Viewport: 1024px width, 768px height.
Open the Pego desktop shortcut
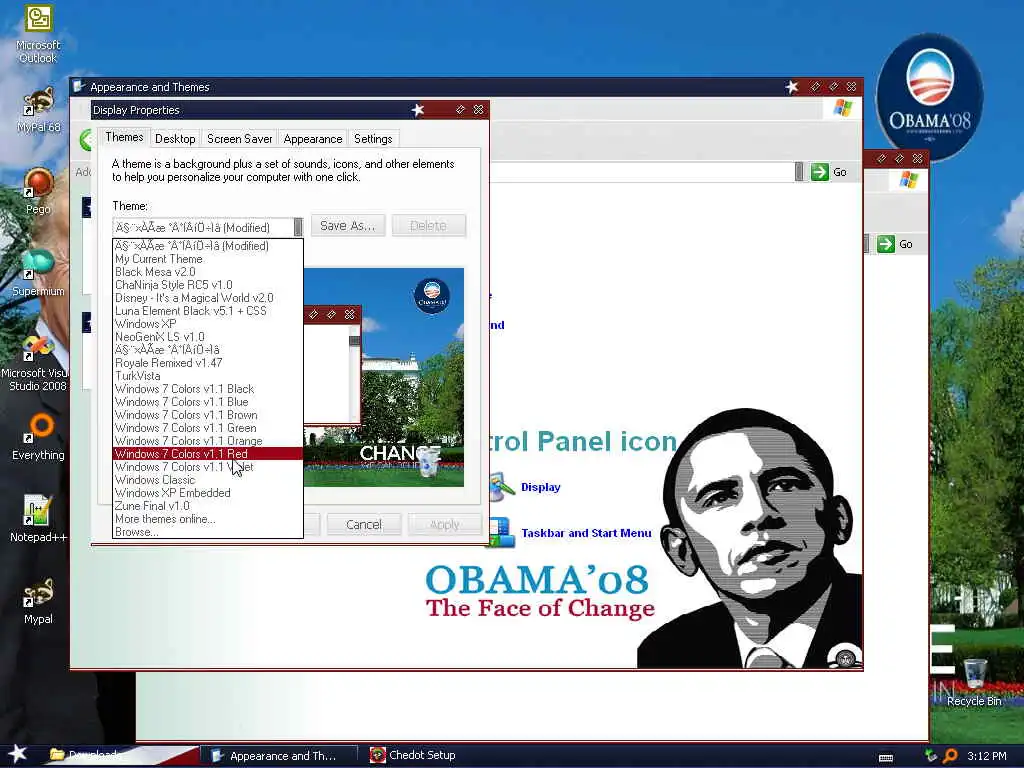pos(38,191)
